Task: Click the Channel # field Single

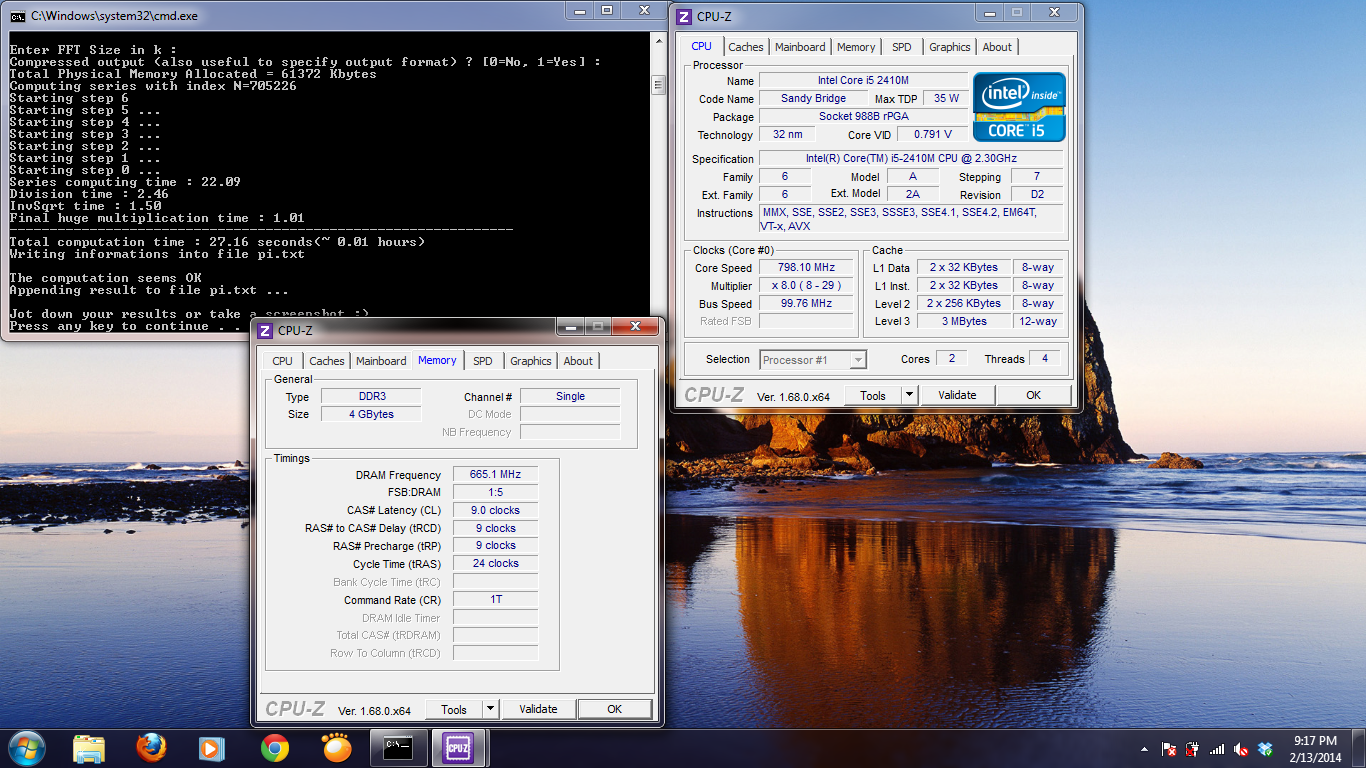Action: coord(570,396)
